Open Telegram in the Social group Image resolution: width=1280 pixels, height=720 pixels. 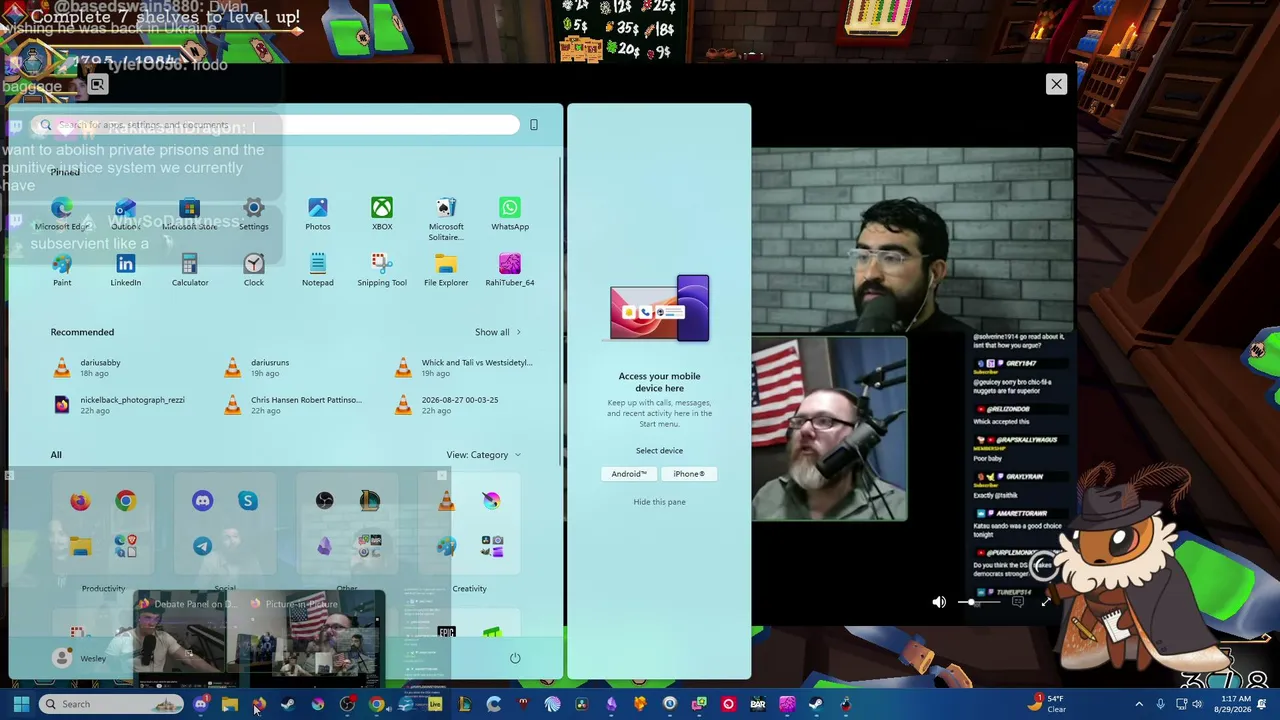[203, 546]
